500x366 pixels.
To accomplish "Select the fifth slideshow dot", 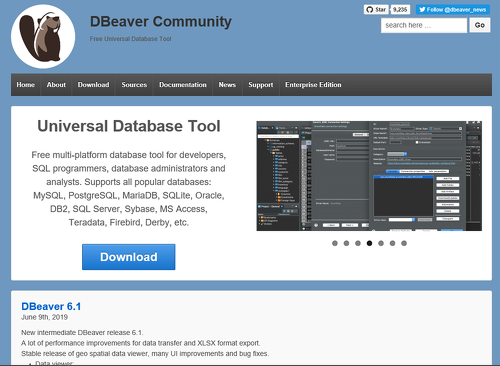I will click(381, 243).
